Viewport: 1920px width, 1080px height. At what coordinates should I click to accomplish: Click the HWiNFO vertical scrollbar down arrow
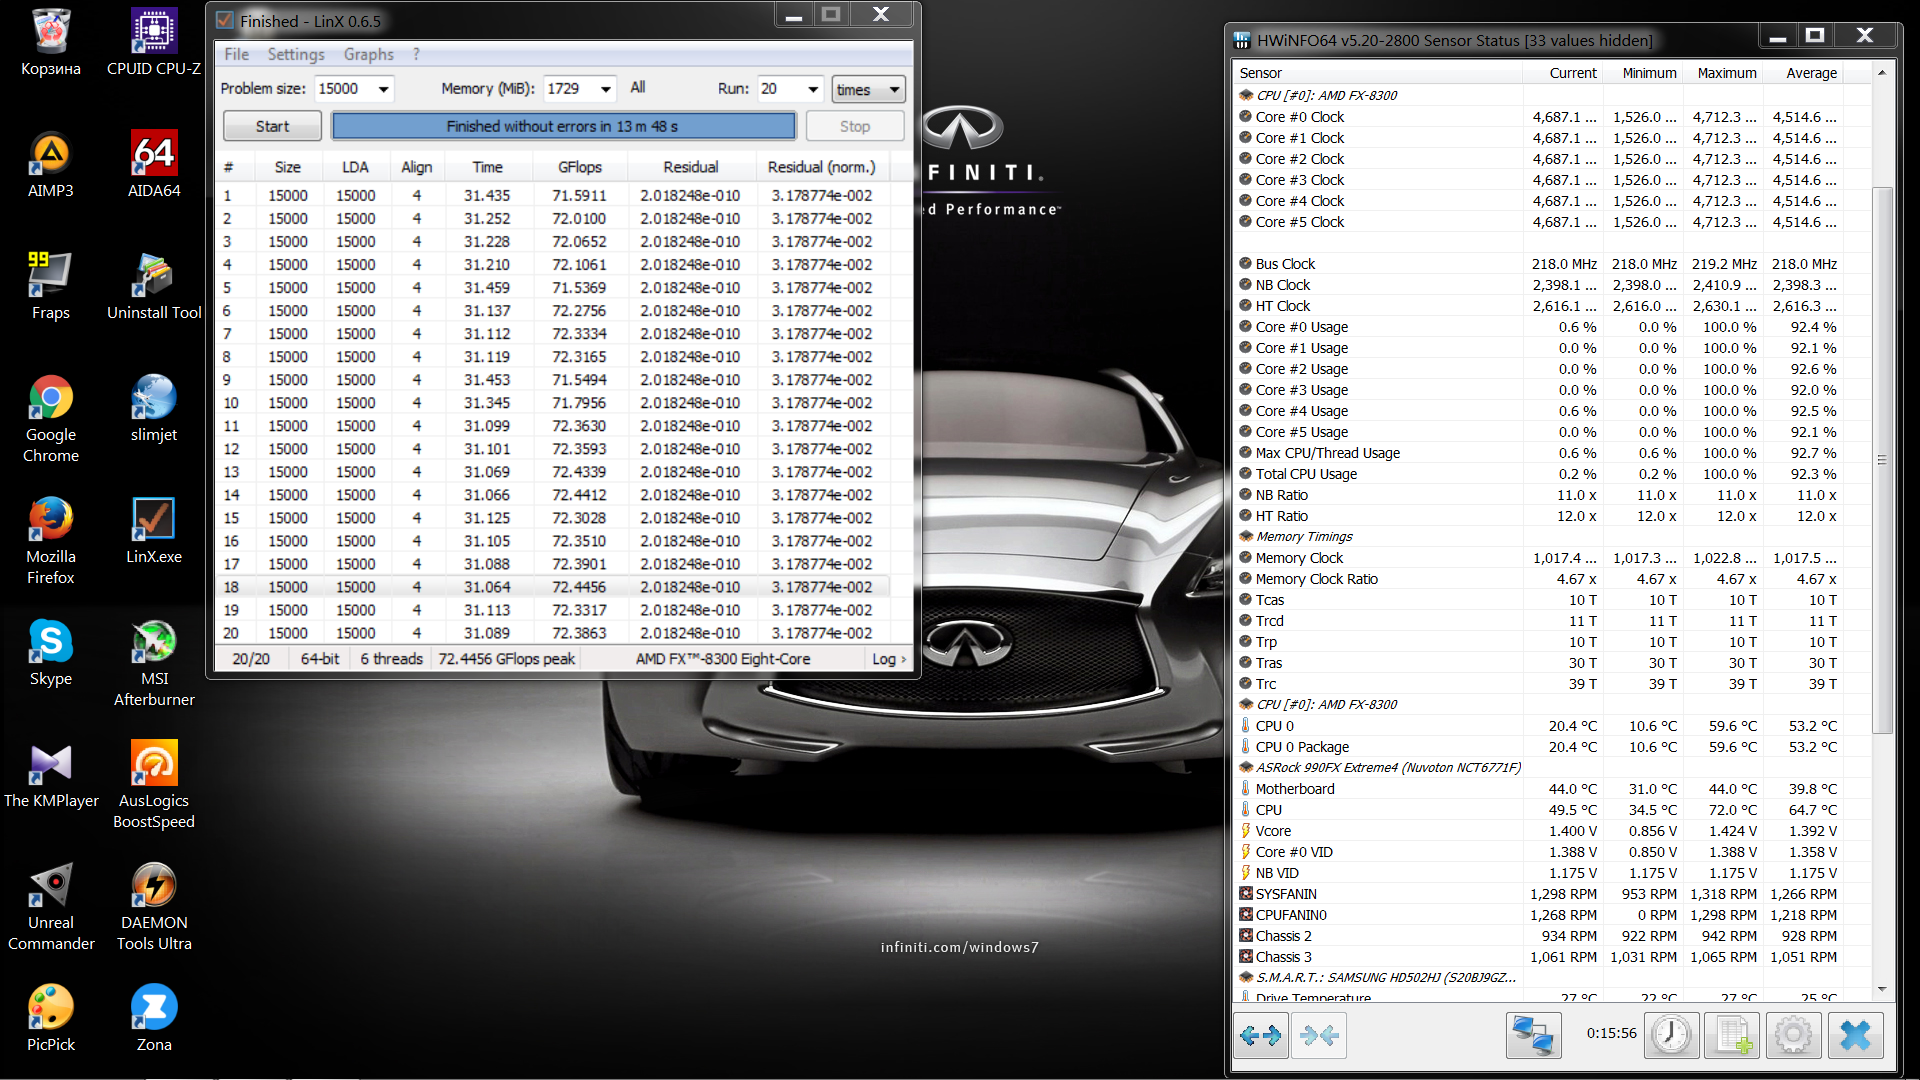pyautogui.click(x=1882, y=989)
